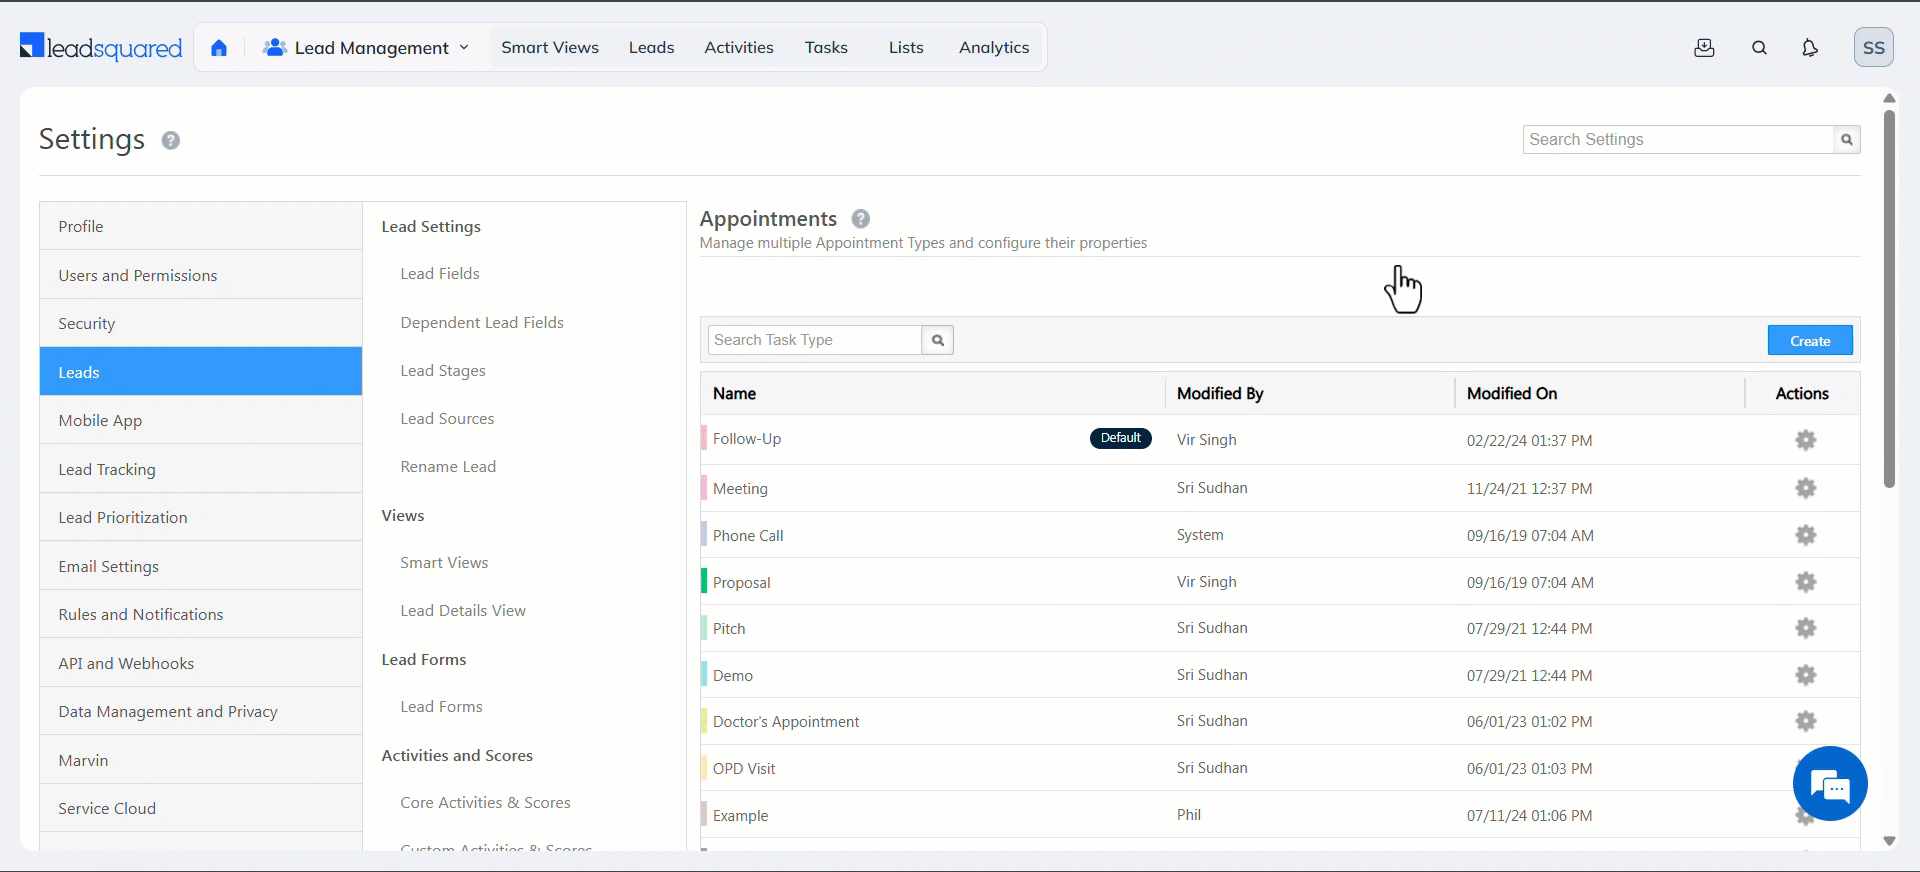Select Users and Permissions settings
Image resolution: width=1920 pixels, height=872 pixels.
[201, 275]
